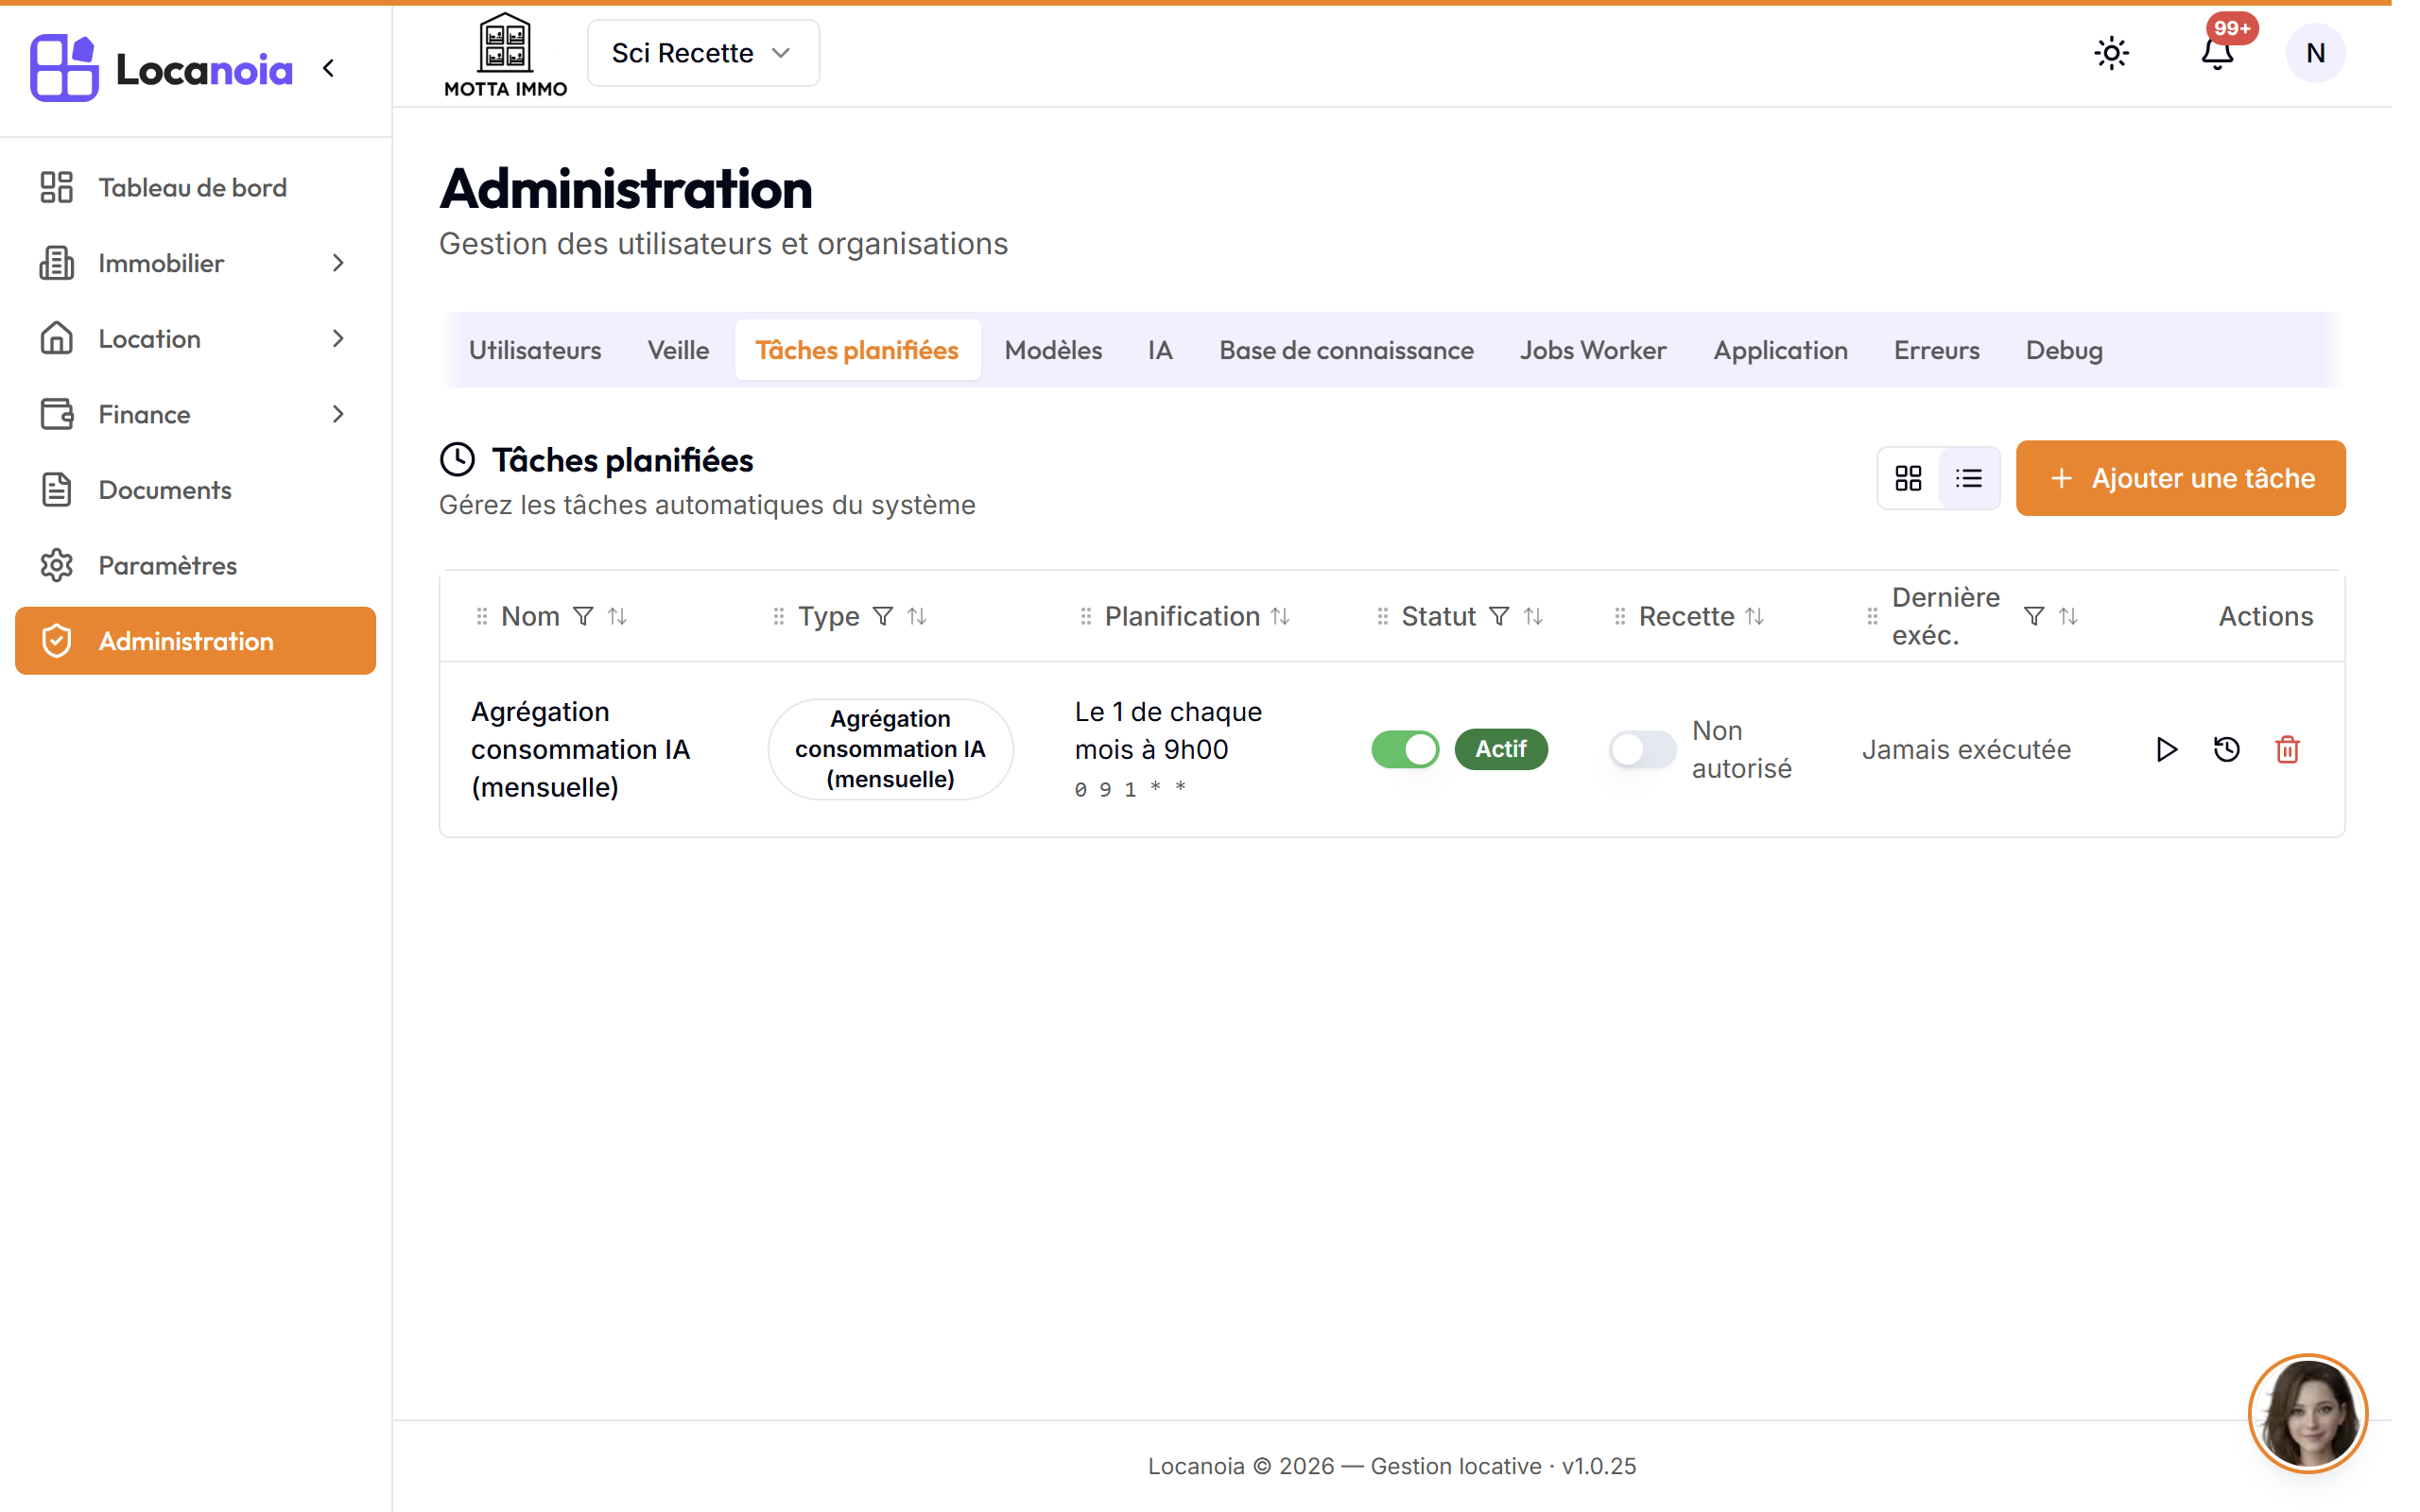Click the Locanoia logo icon

coord(64,68)
